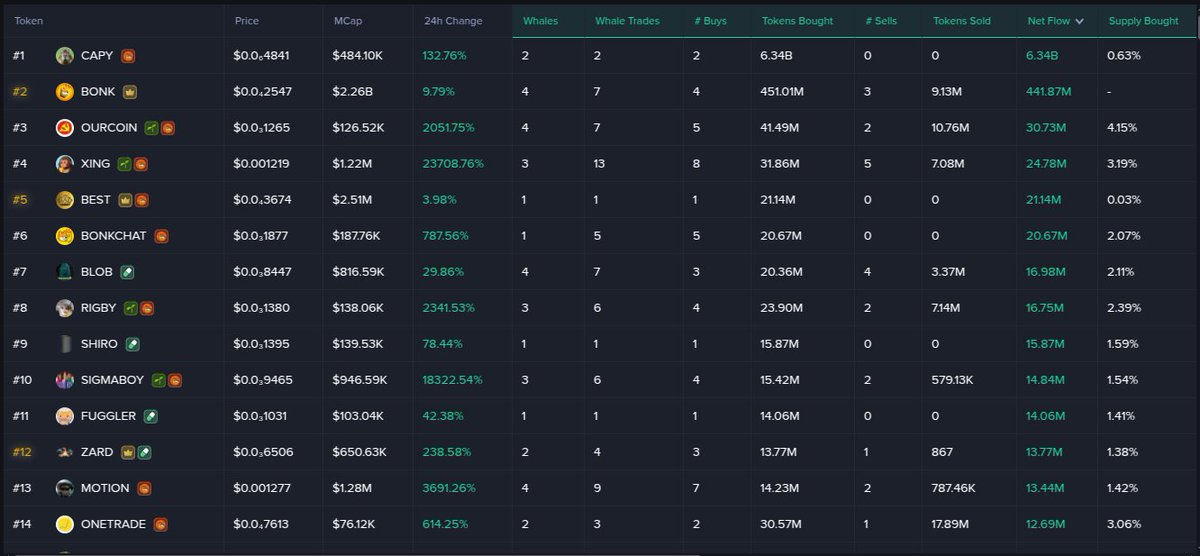Click the 18322.54% change value for SIGMABOY
The image size is (1200, 556).
[454, 380]
